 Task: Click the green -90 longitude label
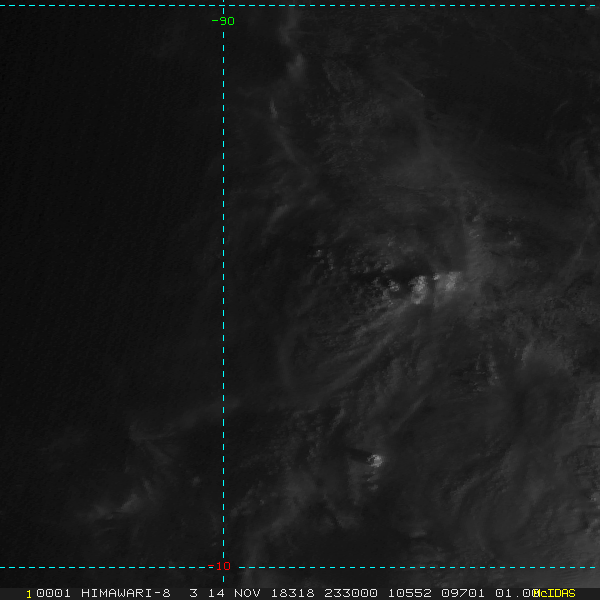(x=223, y=21)
